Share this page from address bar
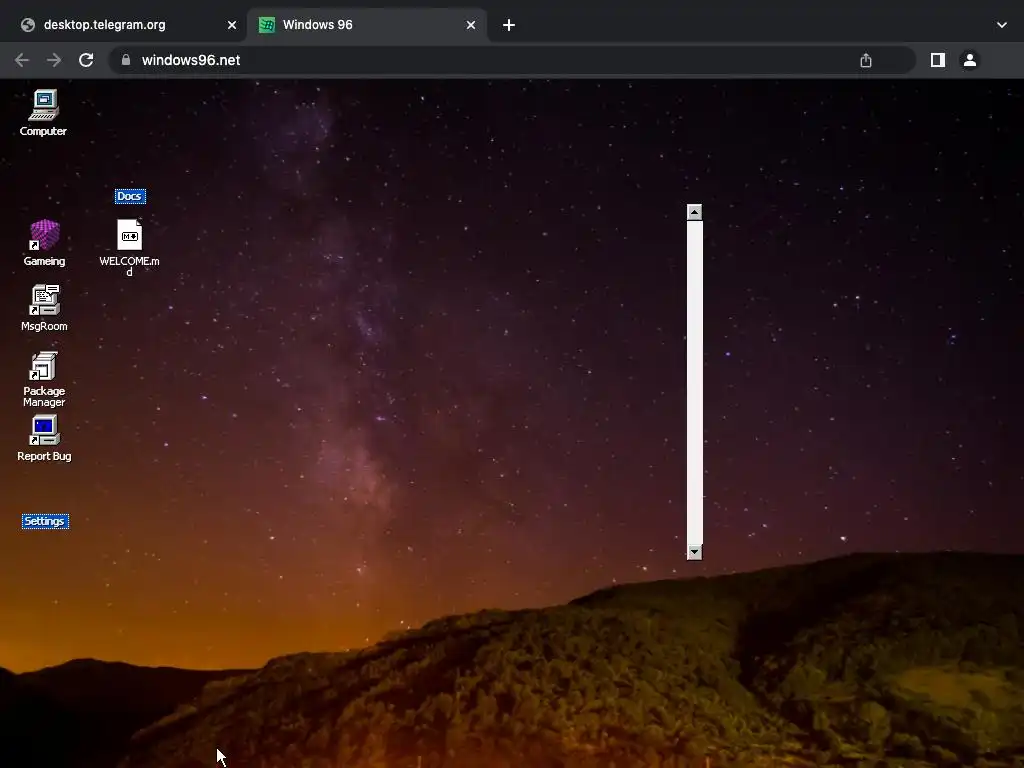Screen dimensions: 1024x768 click(866, 60)
